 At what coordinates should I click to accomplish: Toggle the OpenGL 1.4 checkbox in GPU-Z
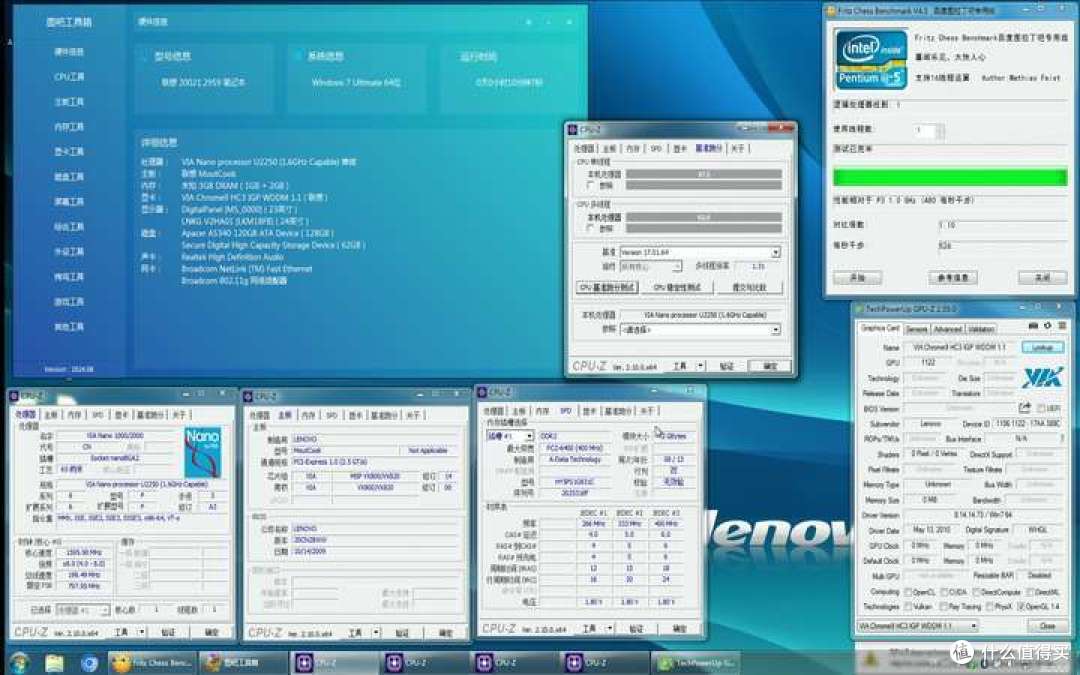point(1021,607)
